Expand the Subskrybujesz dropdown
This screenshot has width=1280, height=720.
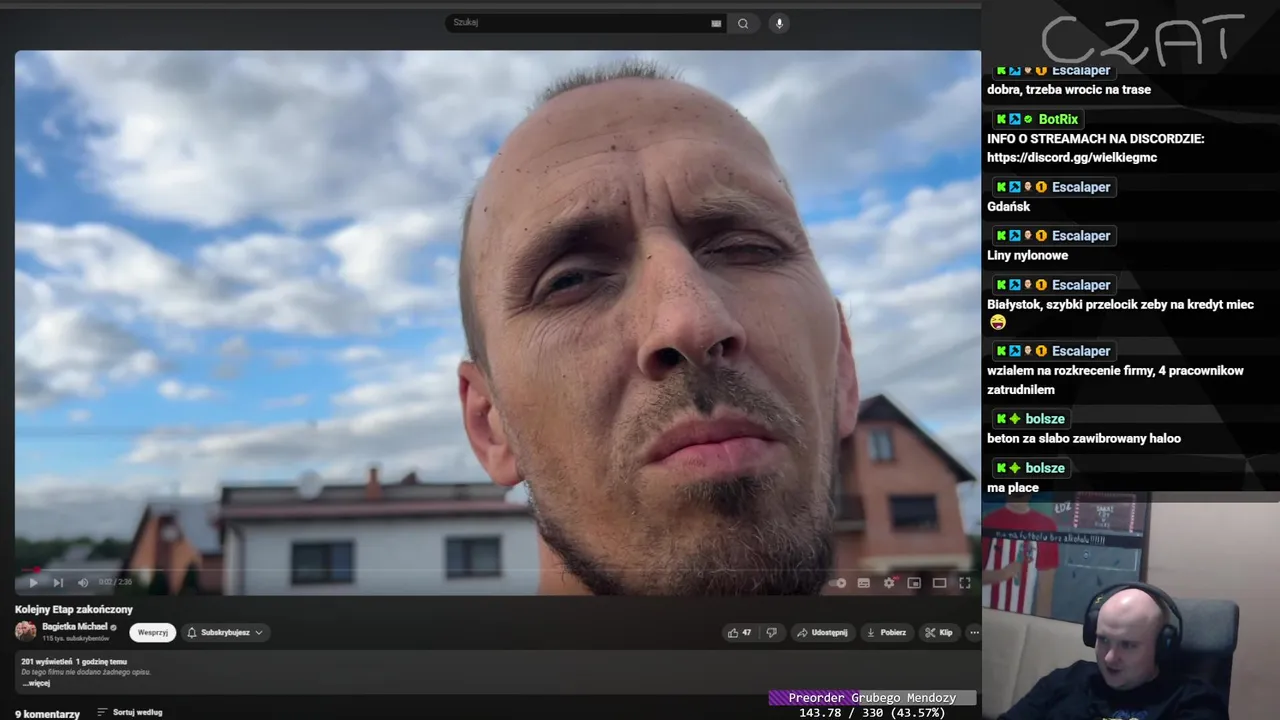pyautogui.click(x=225, y=632)
